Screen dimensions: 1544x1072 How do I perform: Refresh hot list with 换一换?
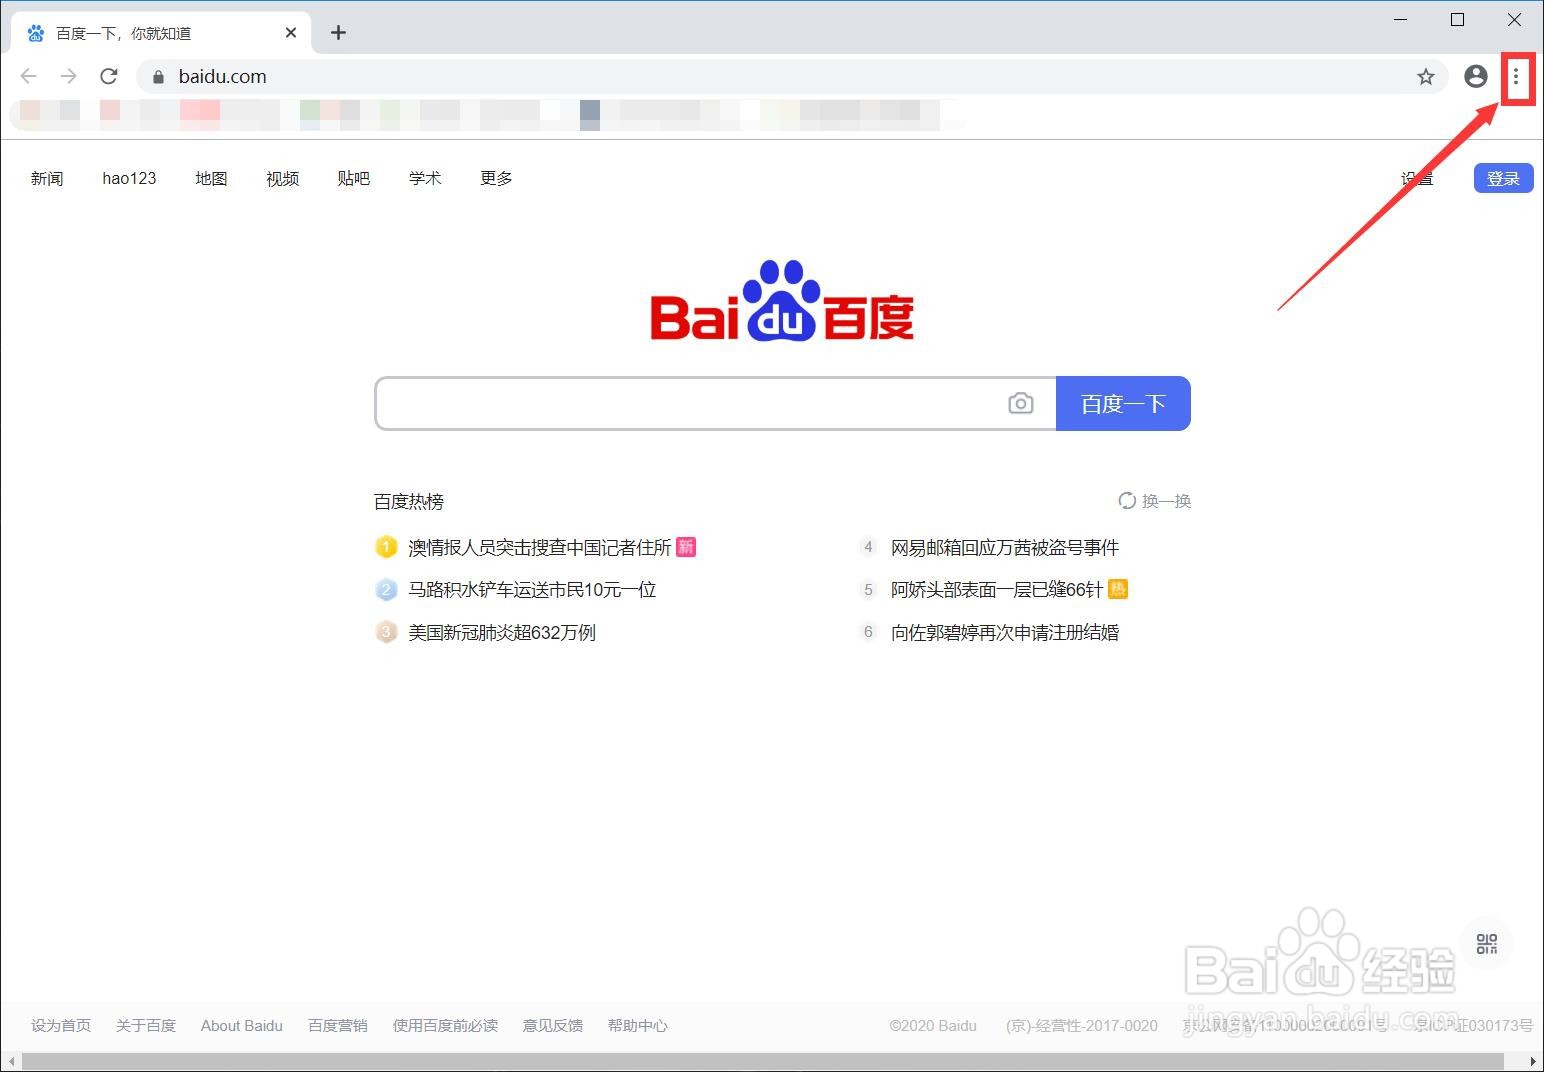[x=1154, y=501]
